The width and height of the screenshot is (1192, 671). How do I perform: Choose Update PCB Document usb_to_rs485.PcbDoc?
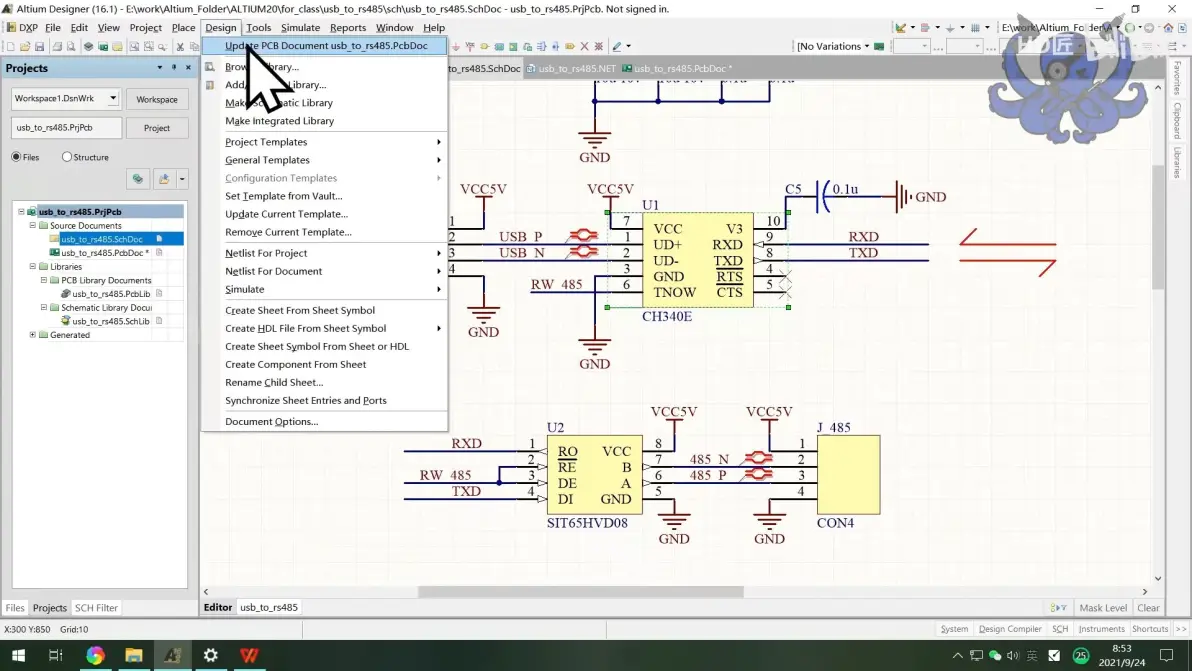[325, 46]
